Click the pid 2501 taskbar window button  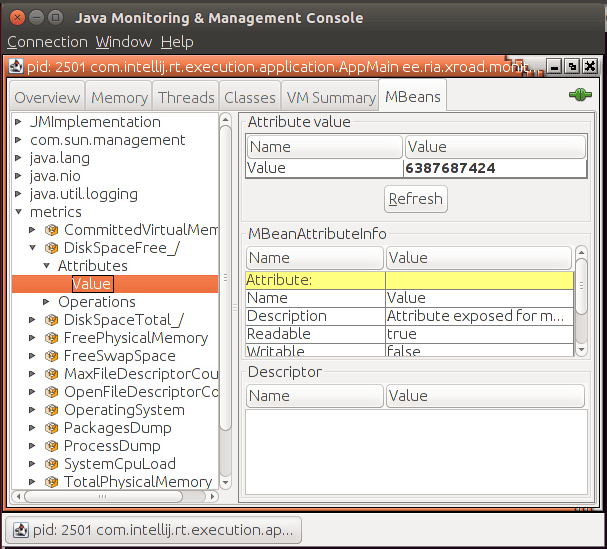(x=153, y=529)
